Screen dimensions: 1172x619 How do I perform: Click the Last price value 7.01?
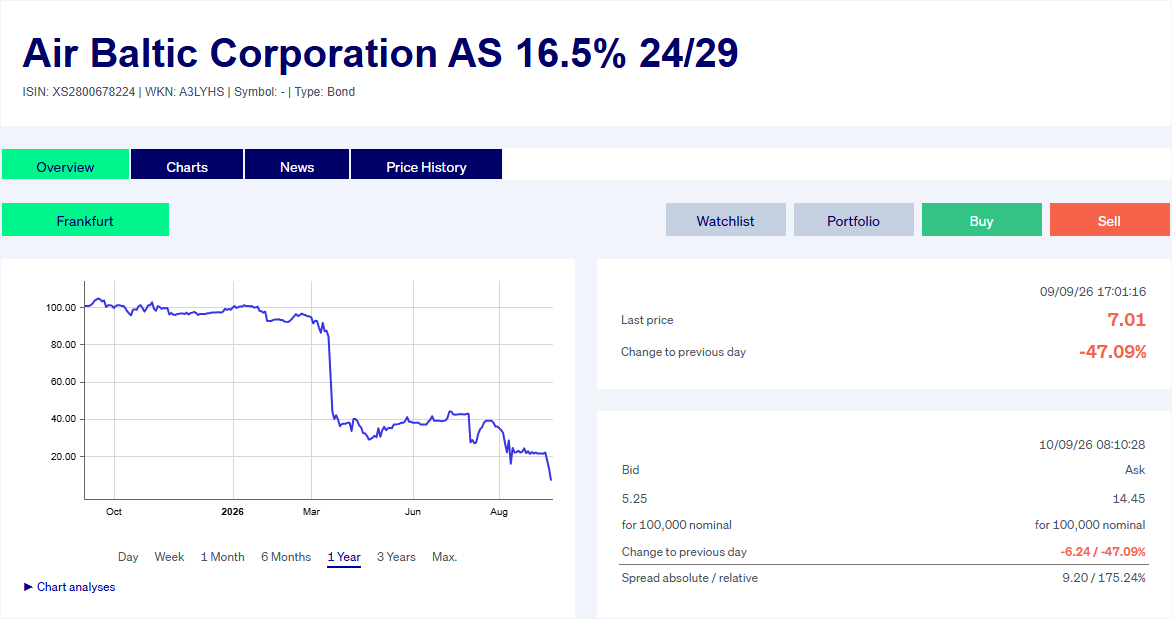pyautogui.click(x=1126, y=320)
